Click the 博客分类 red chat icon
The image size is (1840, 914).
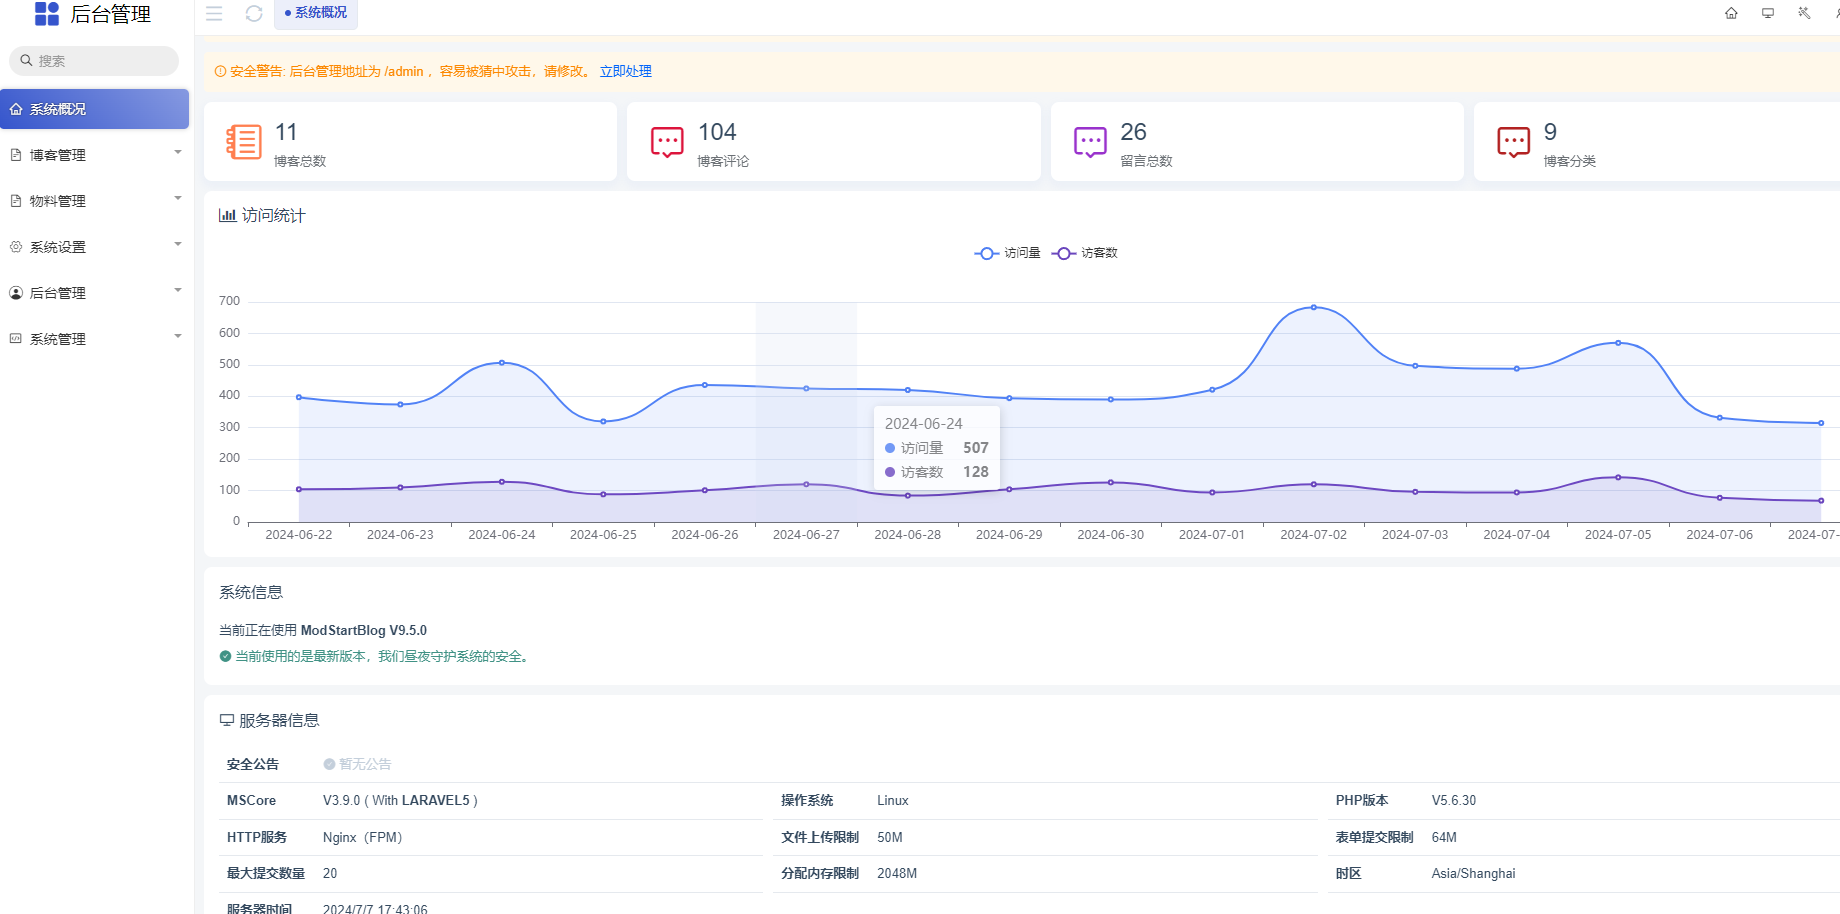click(1513, 142)
